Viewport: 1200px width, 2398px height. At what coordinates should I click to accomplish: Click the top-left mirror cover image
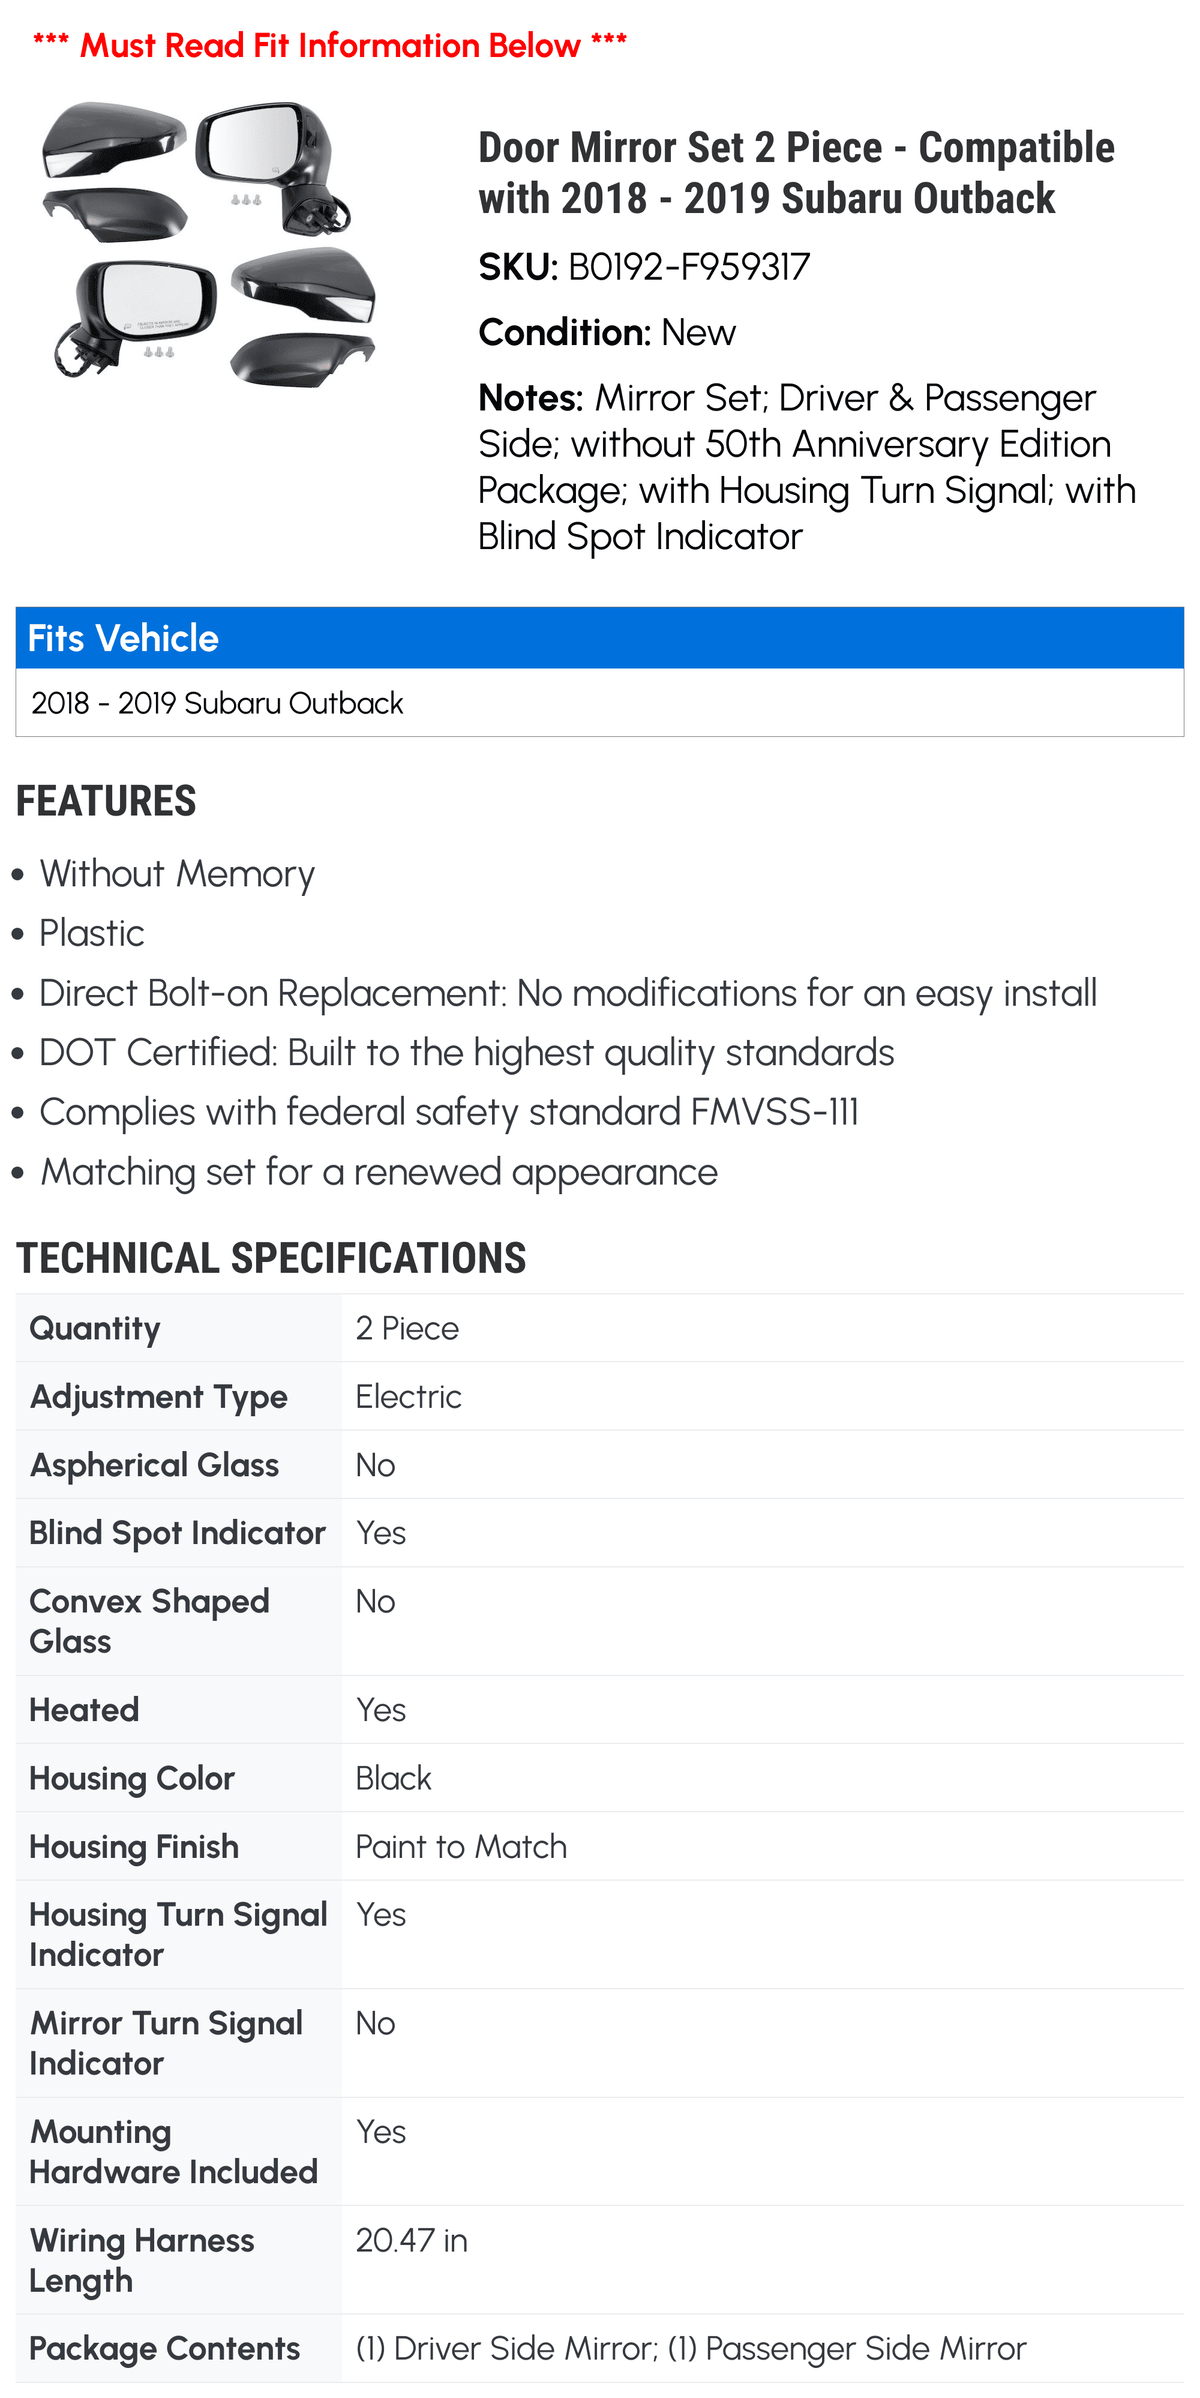click(x=114, y=139)
